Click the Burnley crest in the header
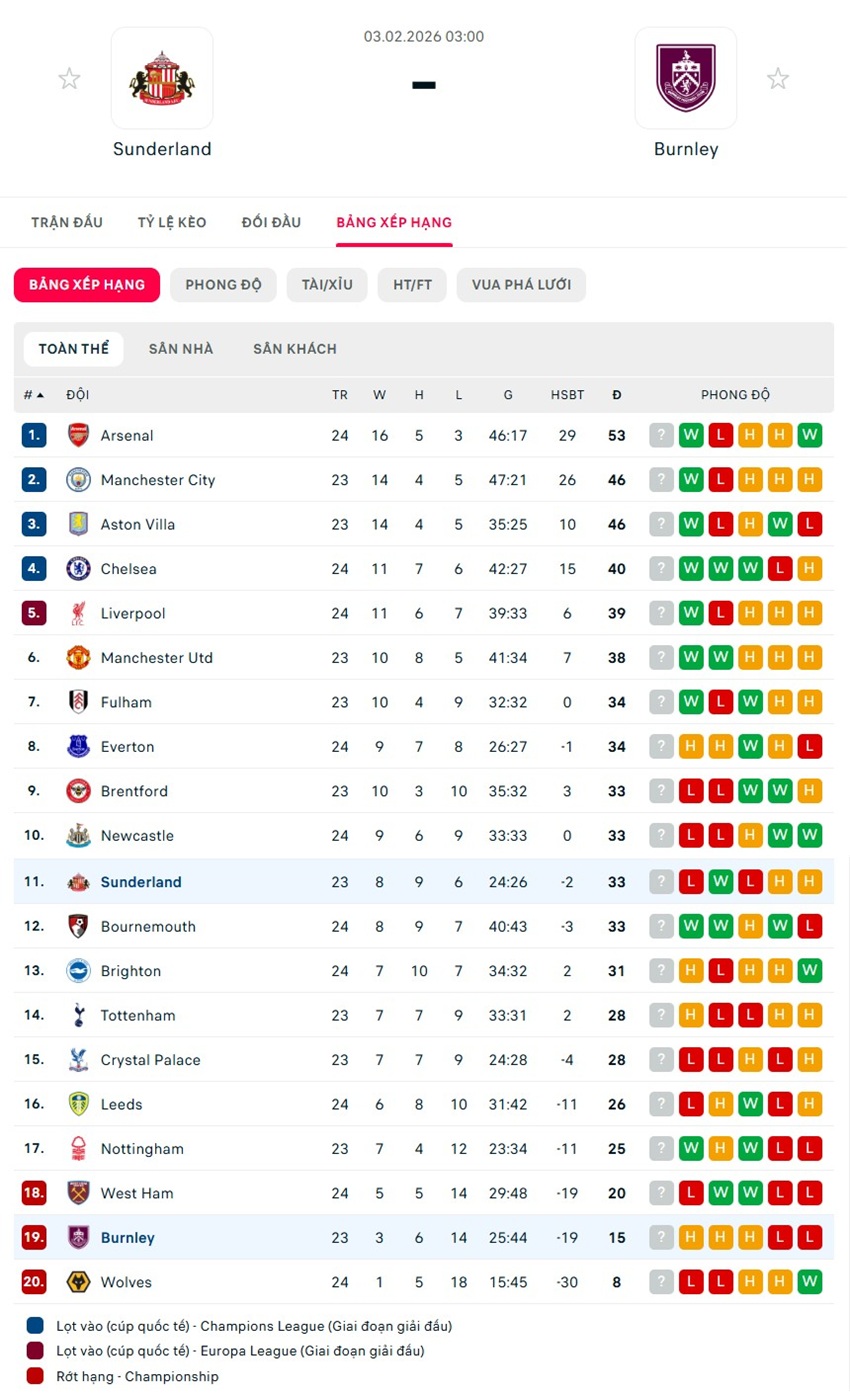This screenshot has width=850, height=1395. click(x=686, y=78)
